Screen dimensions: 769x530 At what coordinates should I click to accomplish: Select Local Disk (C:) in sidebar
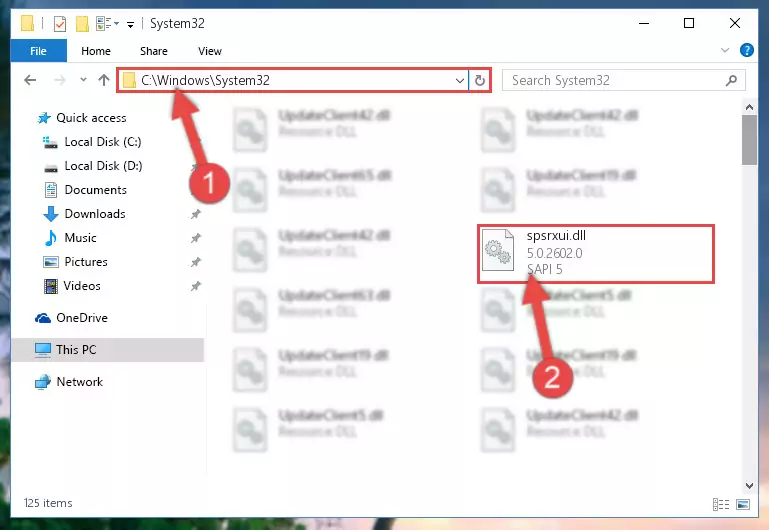point(92,142)
